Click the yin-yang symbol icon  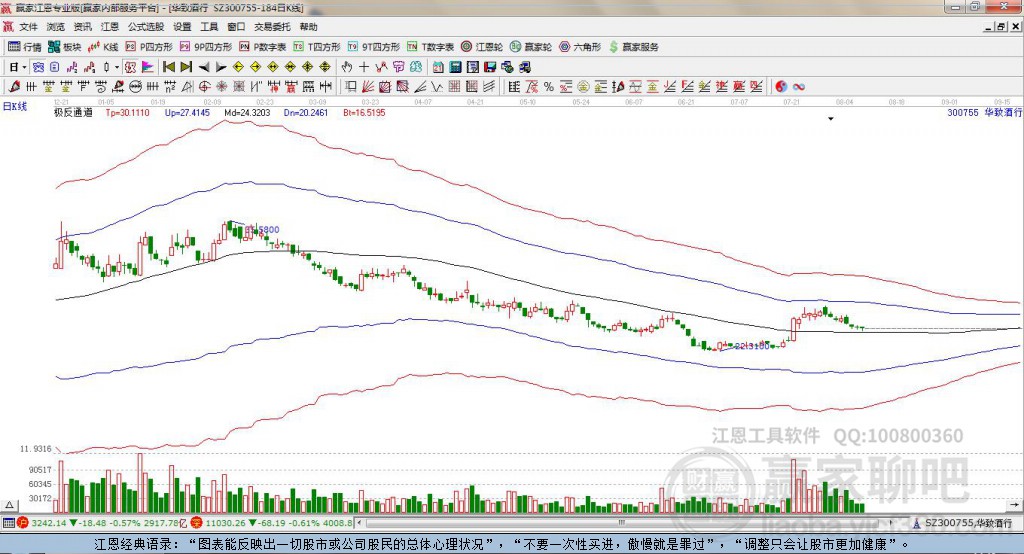(781, 87)
